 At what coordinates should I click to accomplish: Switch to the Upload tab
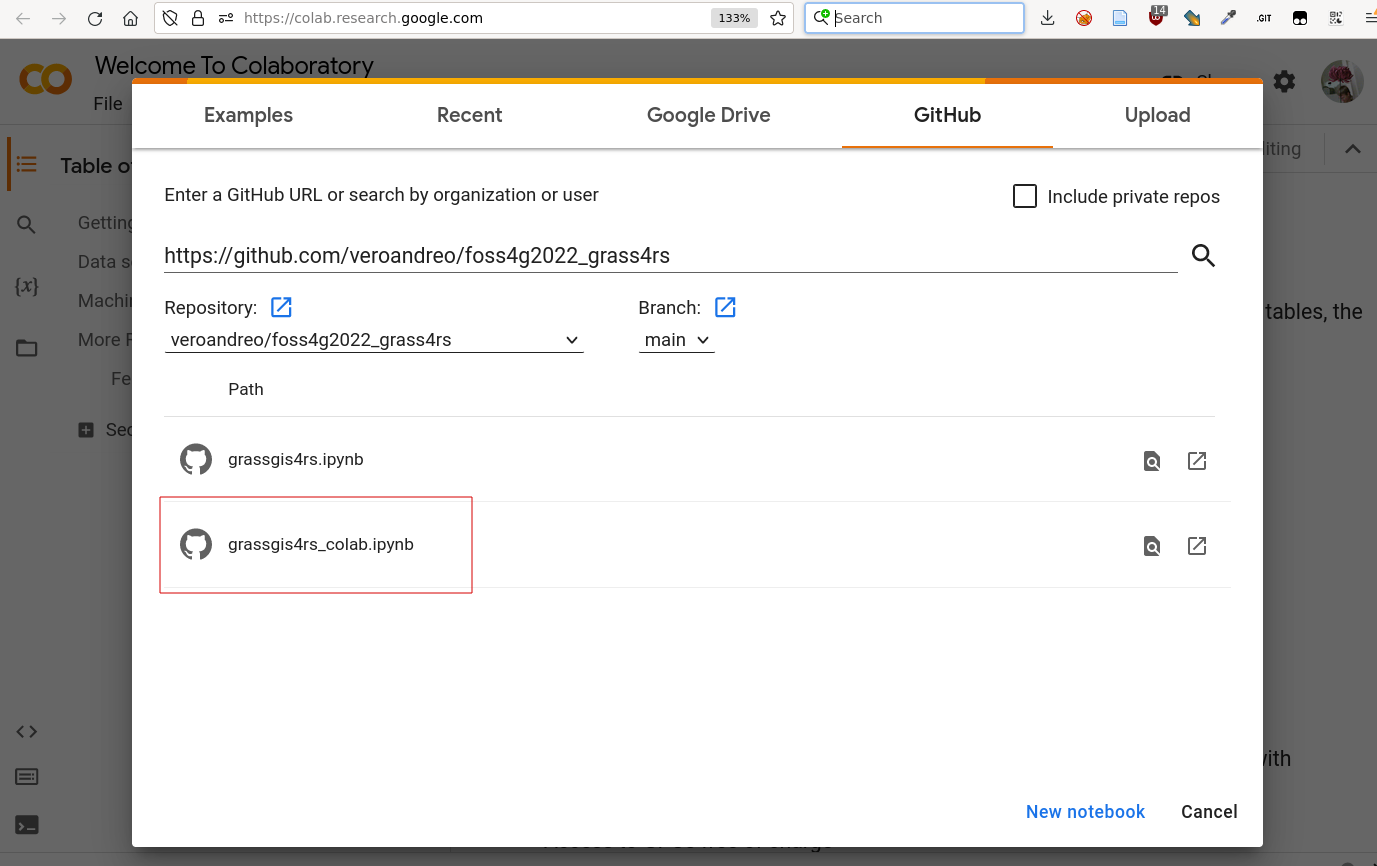pos(1157,115)
